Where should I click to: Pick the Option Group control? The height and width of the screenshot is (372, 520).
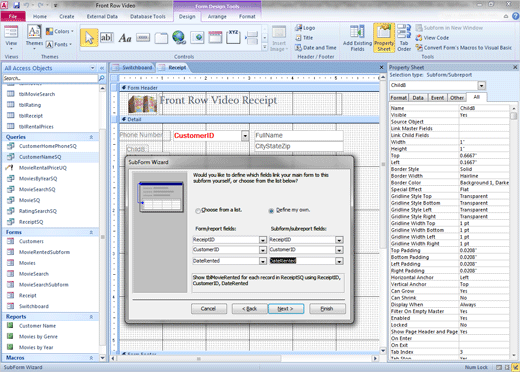233,37
